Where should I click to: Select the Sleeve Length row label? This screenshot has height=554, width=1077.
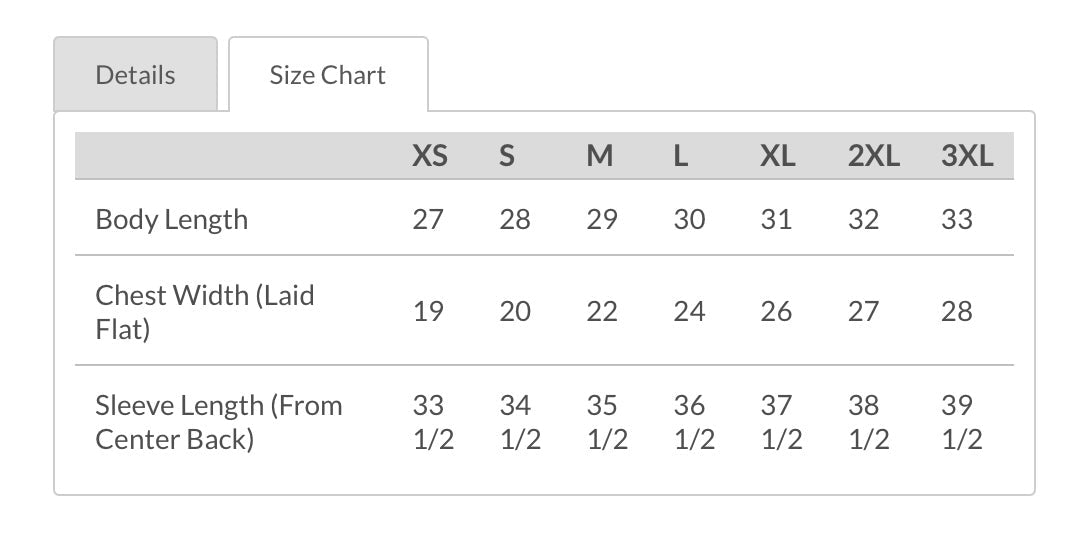pyautogui.click(x=218, y=422)
